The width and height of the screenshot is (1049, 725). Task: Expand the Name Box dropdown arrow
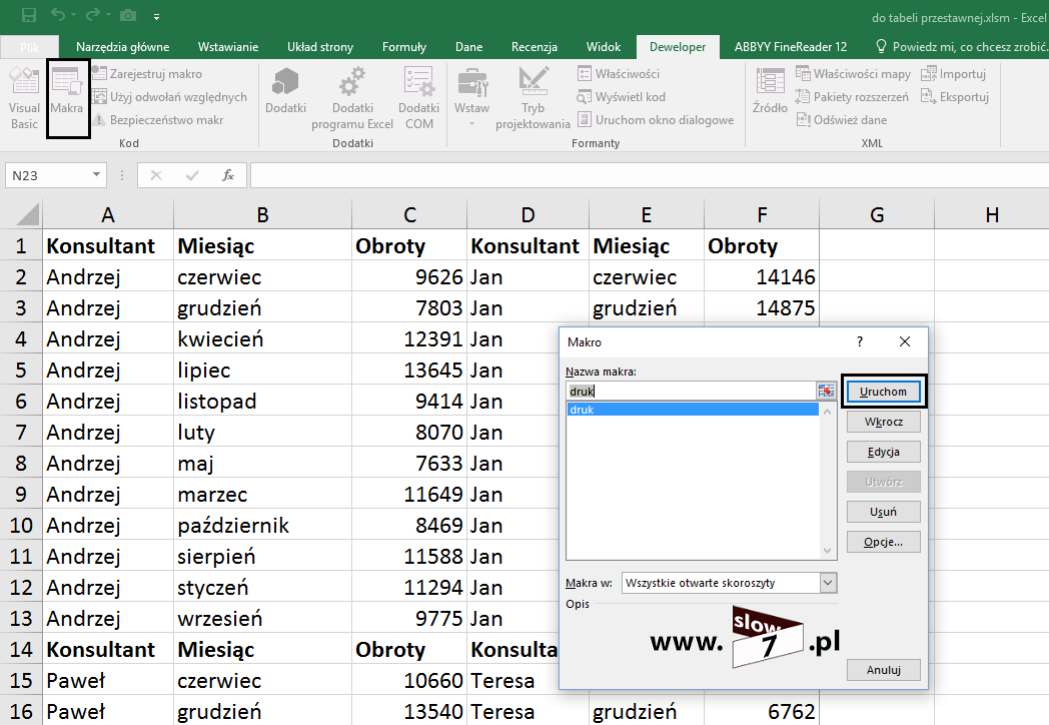(96, 175)
